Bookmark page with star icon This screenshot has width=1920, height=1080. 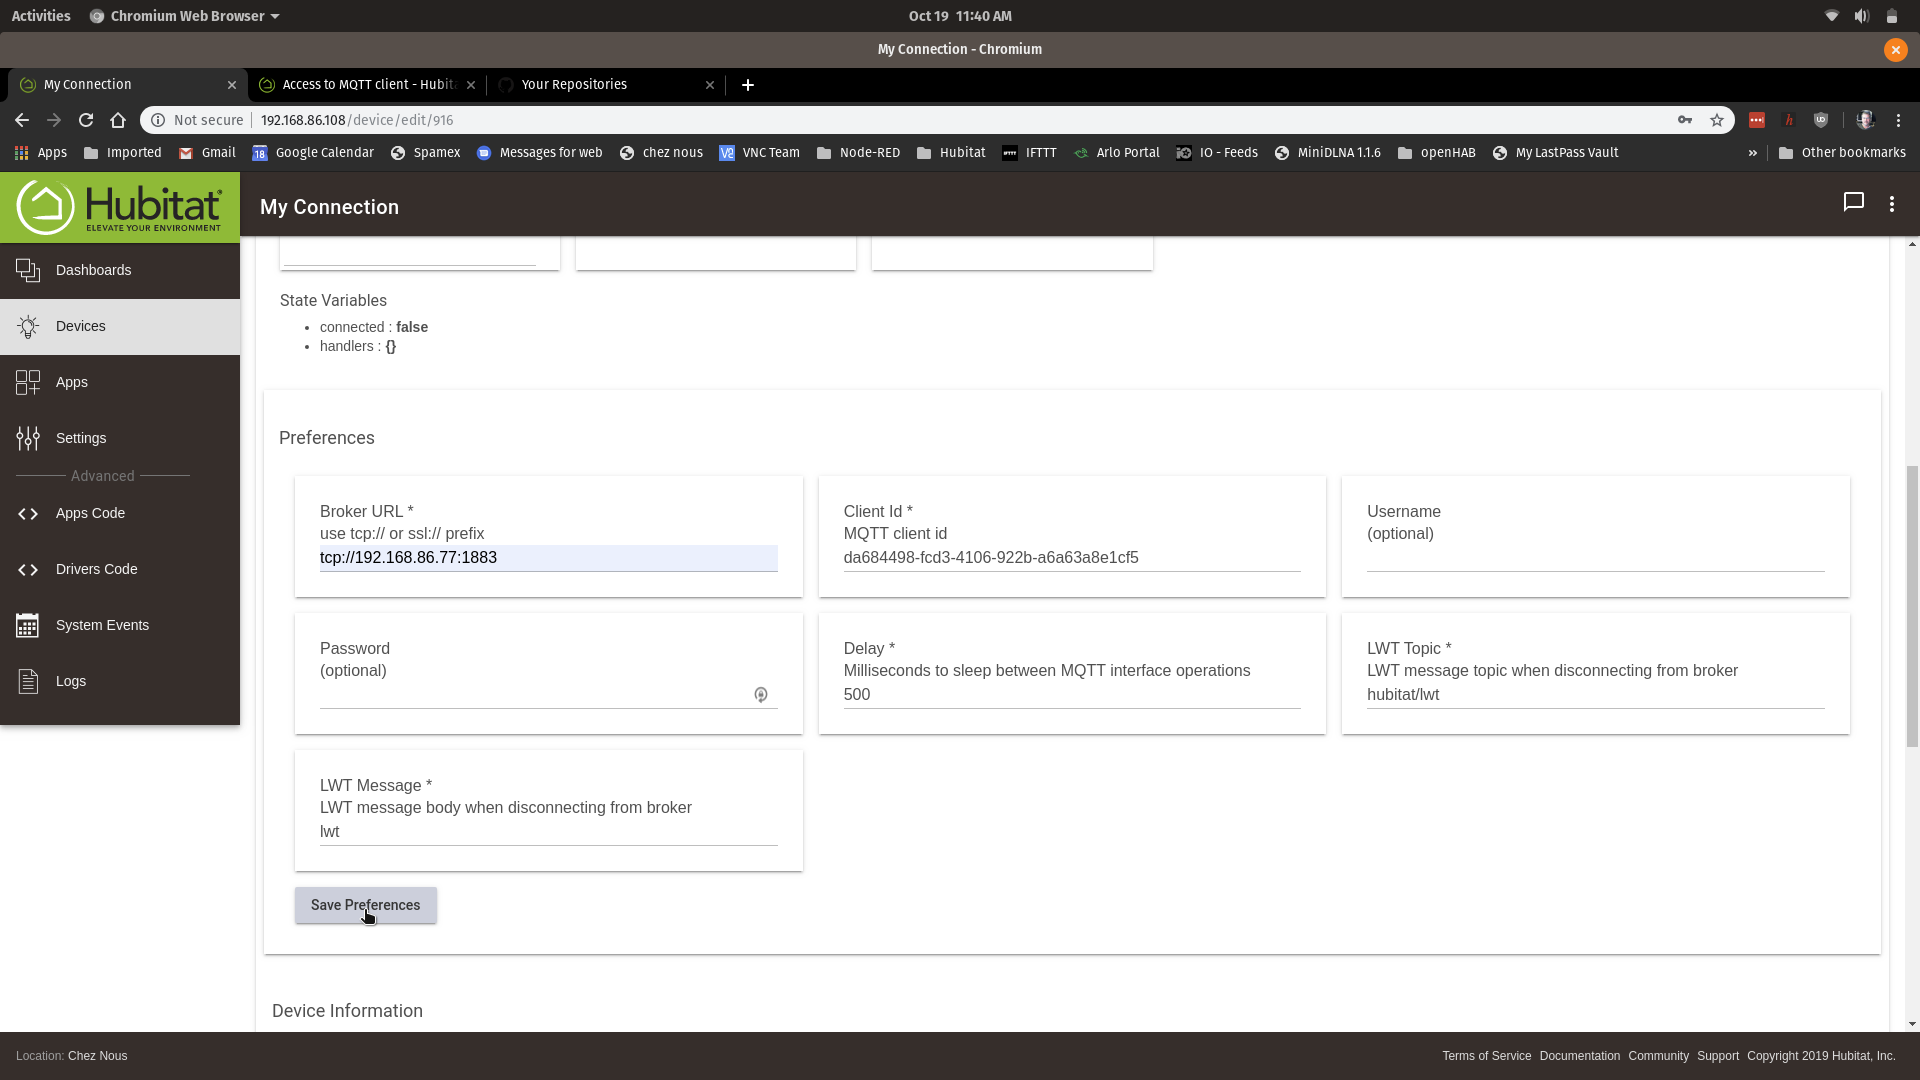(1717, 120)
